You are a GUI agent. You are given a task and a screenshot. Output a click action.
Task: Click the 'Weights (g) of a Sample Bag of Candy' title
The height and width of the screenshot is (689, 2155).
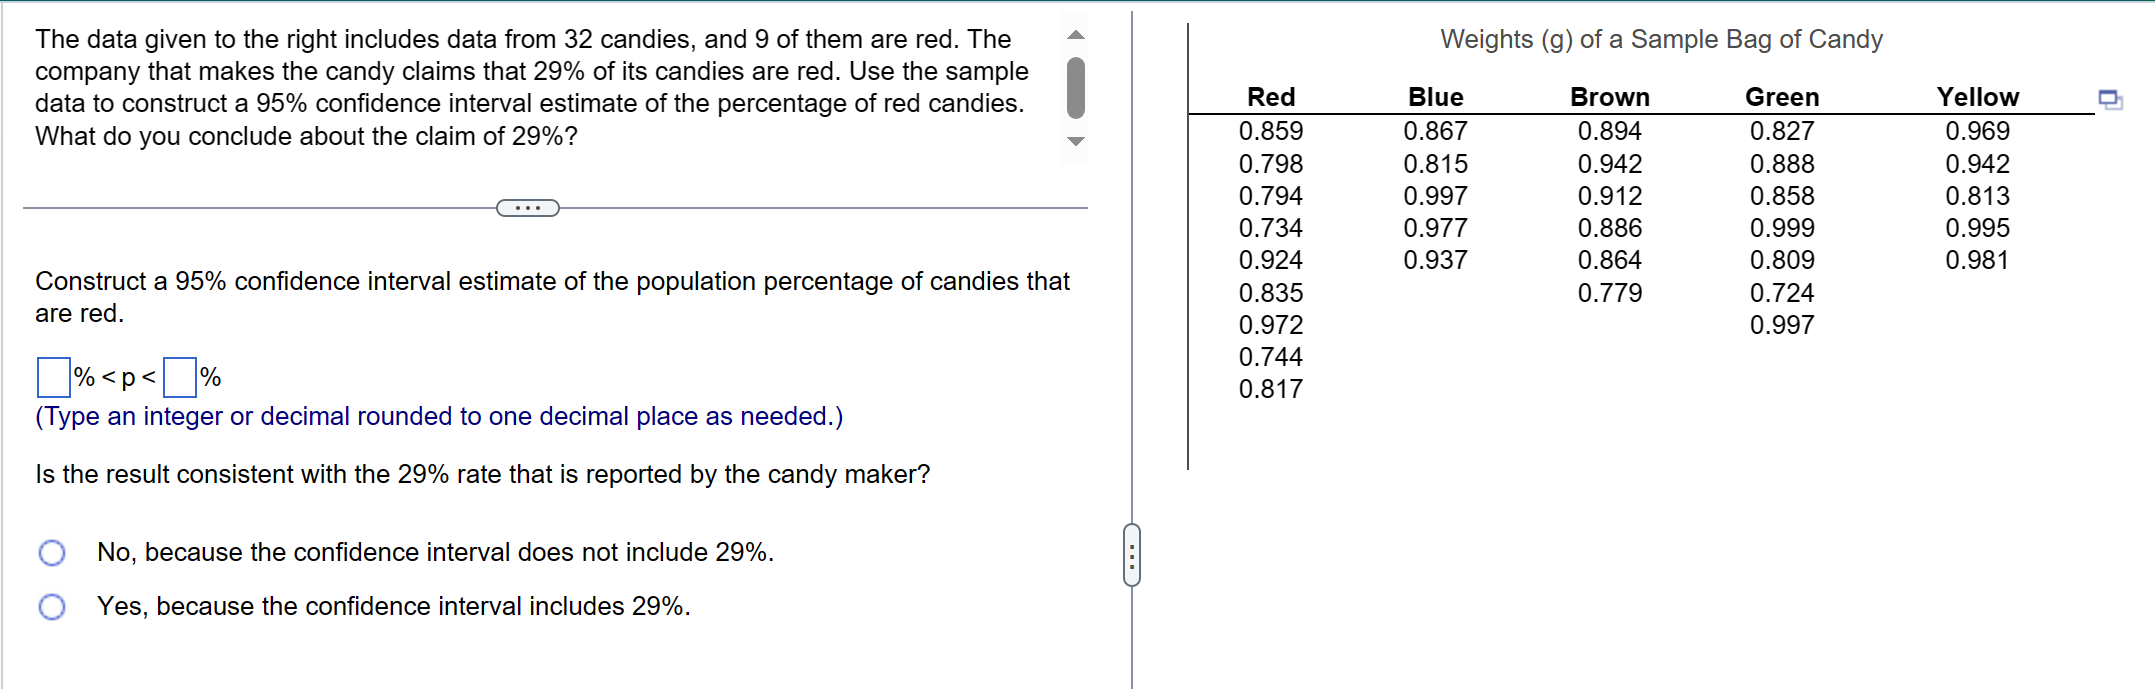pos(1661,39)
